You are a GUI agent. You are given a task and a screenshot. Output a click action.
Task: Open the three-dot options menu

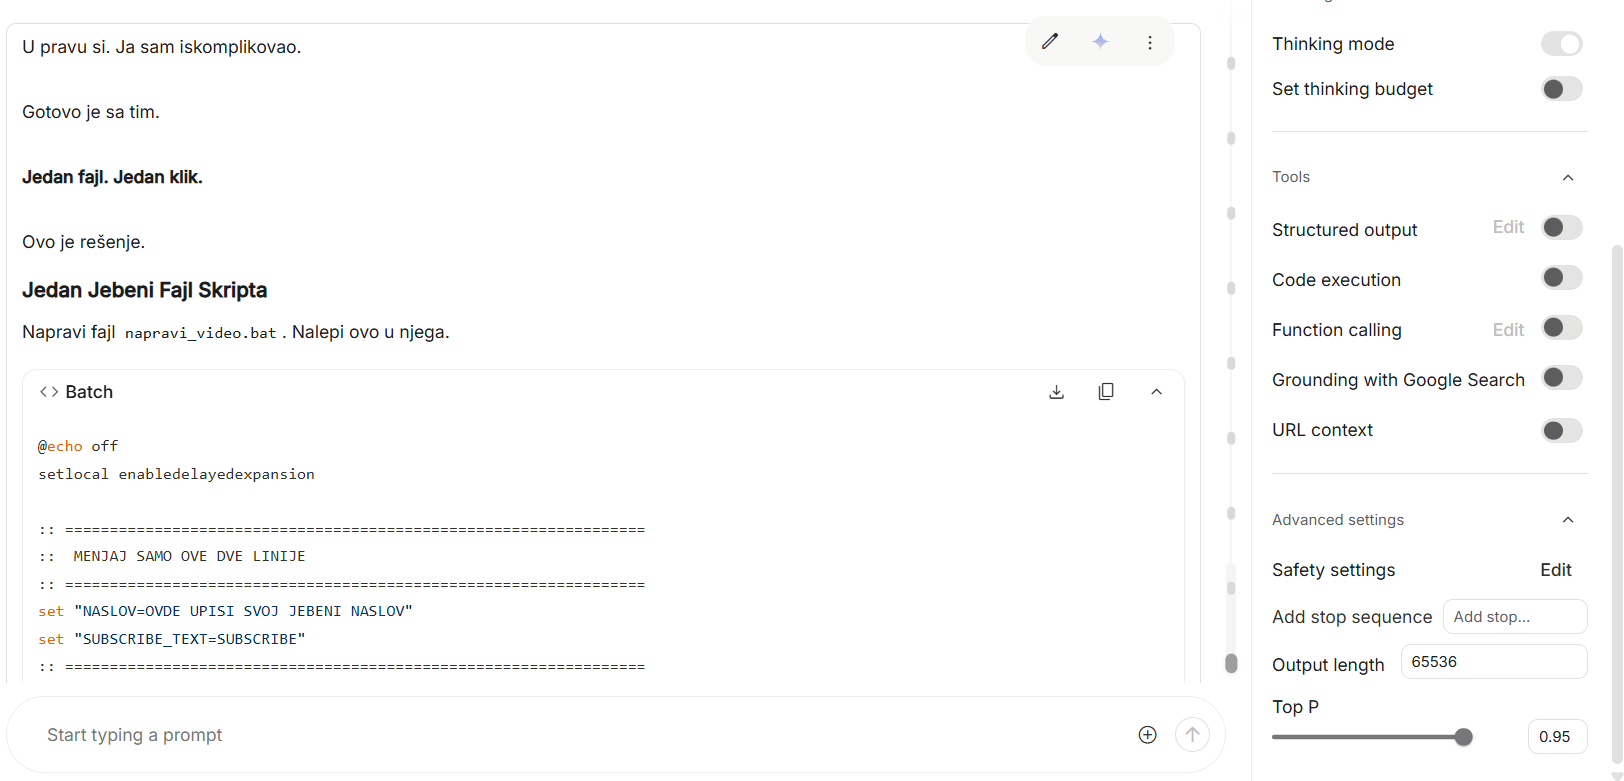tap(1150, 42)
